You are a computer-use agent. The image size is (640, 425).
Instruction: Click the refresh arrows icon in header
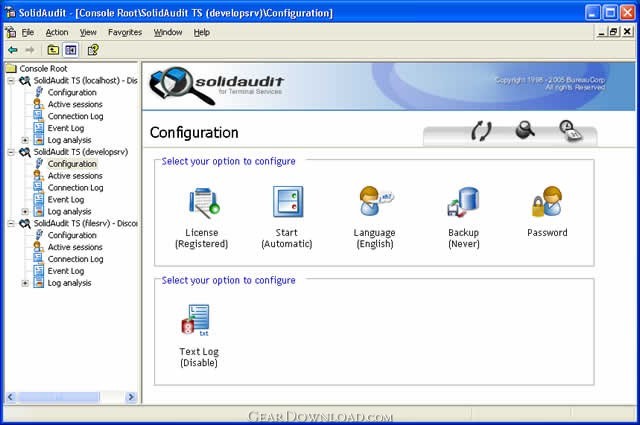[x=481, y=131]
